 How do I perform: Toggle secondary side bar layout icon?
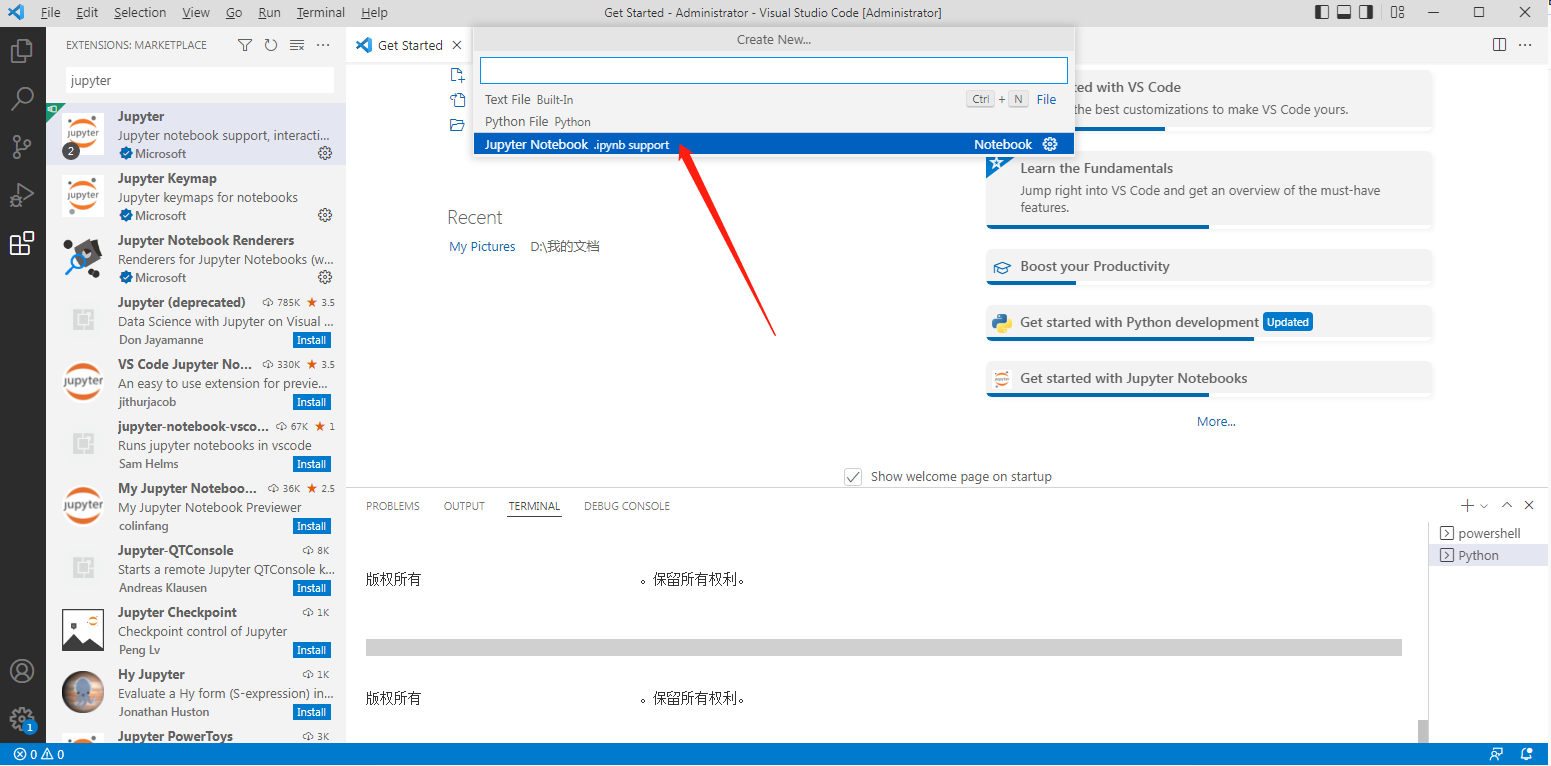click(1368, 13)
